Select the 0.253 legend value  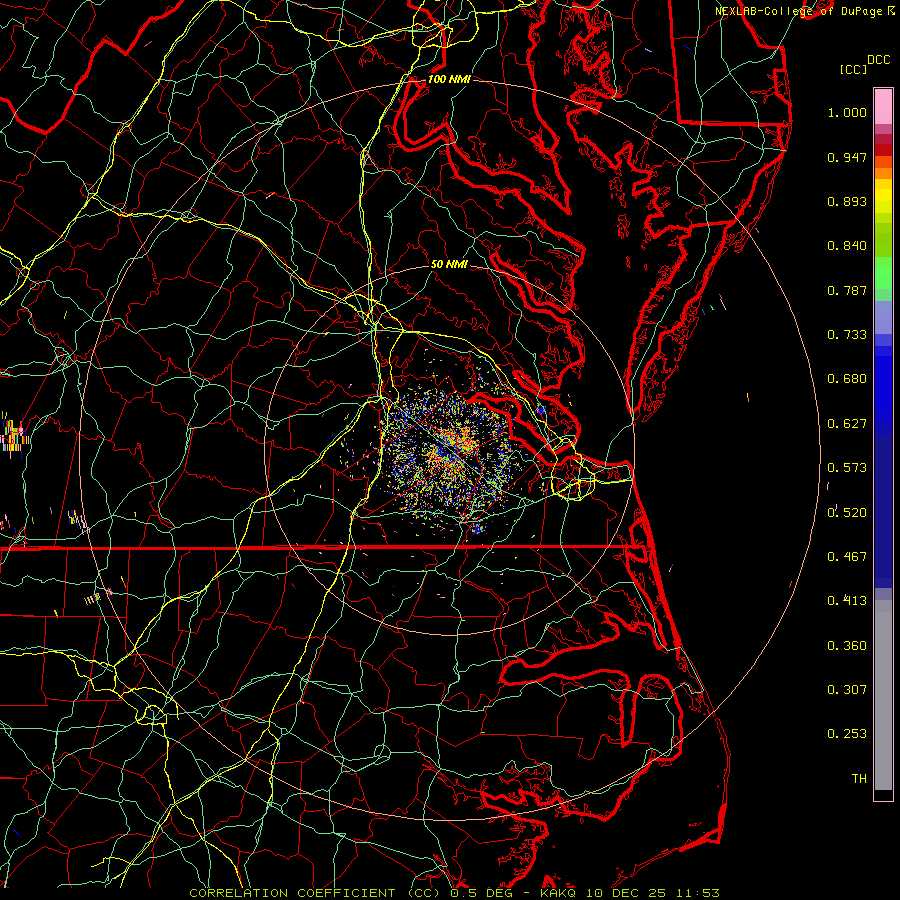[x=847, y=734]
